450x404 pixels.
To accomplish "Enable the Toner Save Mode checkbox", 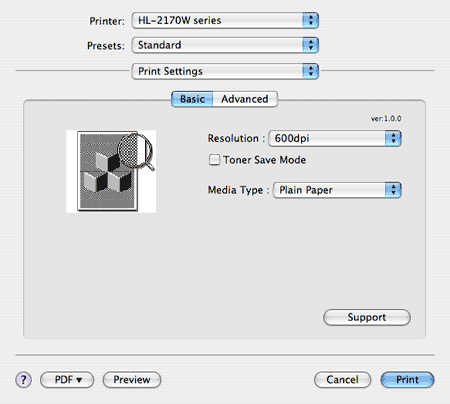I will coord(214,160).
